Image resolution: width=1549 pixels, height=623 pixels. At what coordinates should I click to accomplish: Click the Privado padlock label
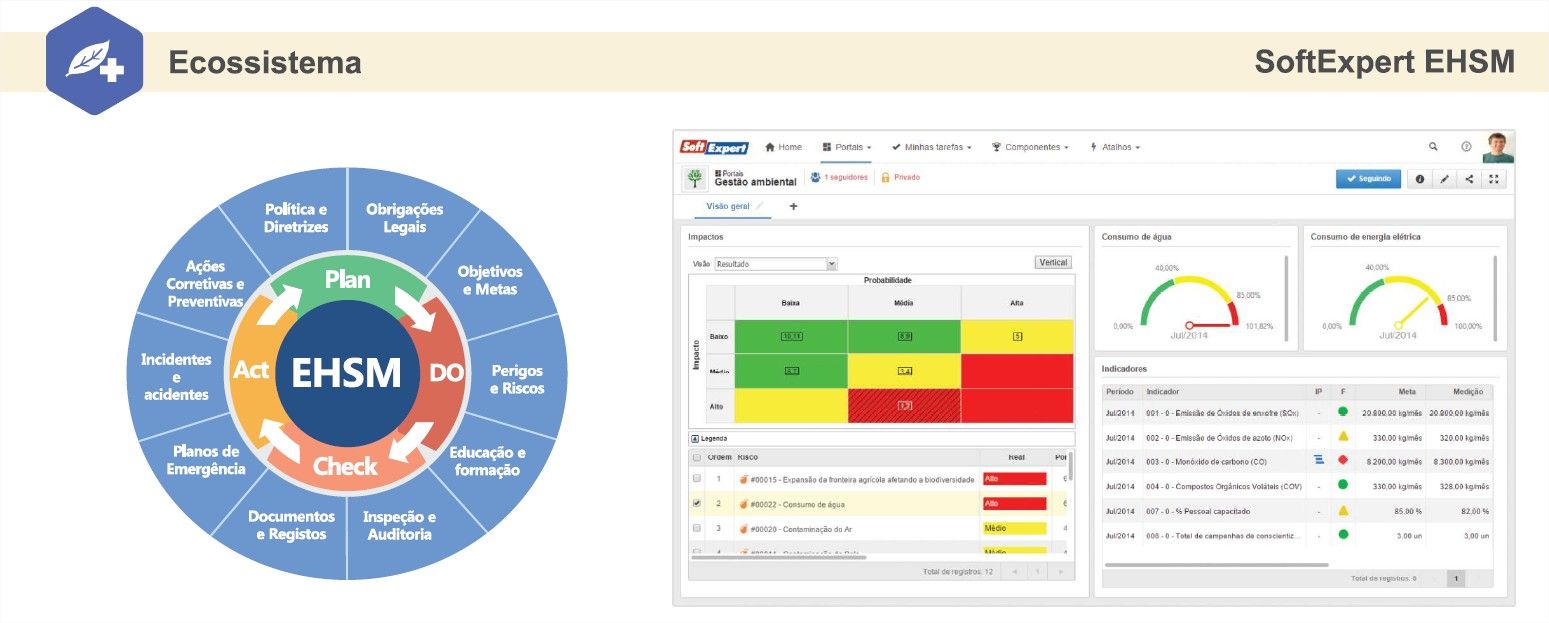click(900, 178)
